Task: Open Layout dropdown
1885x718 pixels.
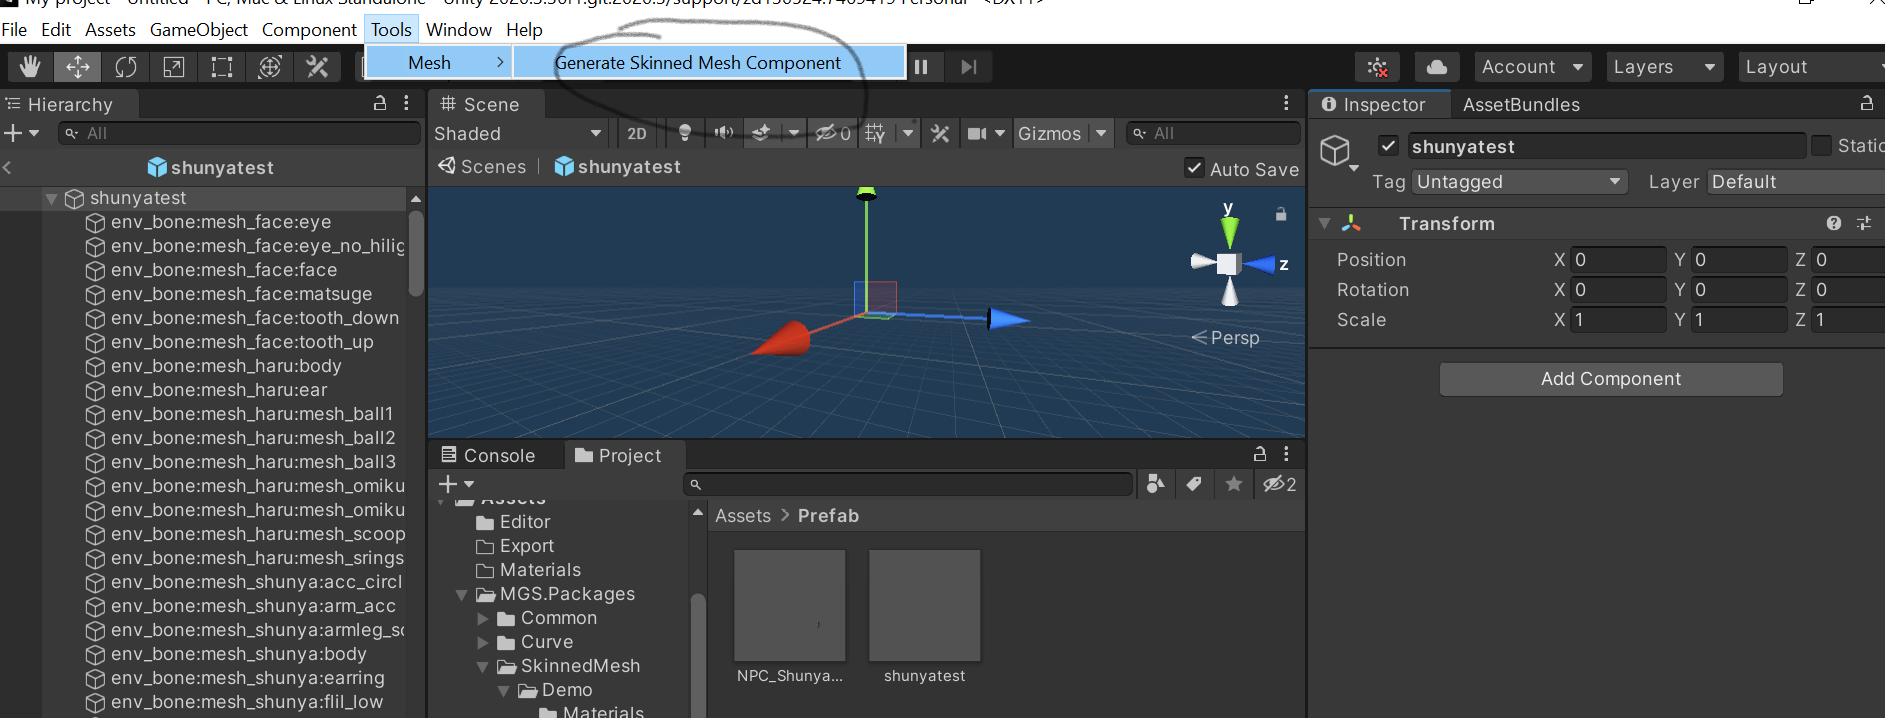Action: pos(1811,67)
